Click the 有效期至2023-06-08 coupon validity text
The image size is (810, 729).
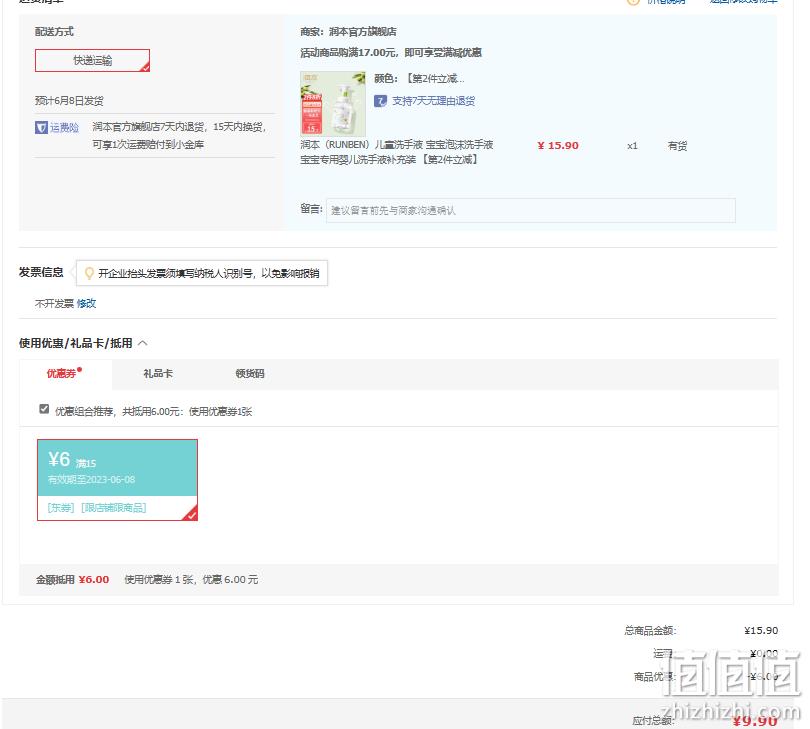pyautogui.click(x=91, y=479)
